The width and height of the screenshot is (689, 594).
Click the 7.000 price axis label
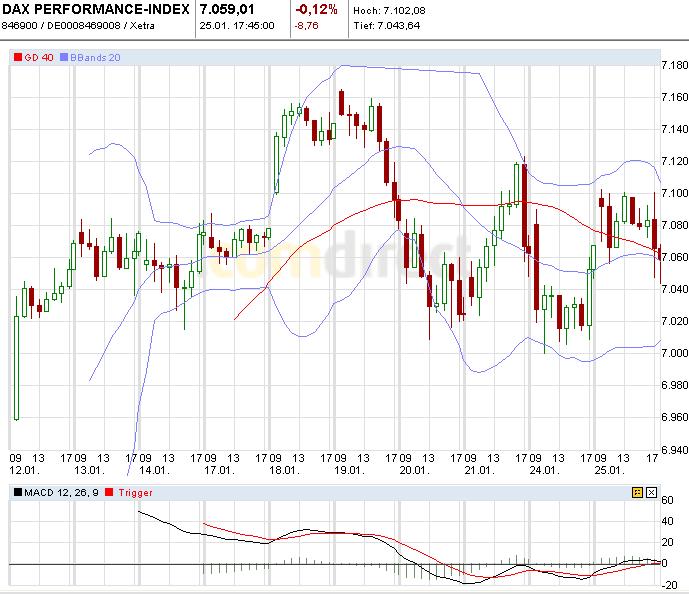pyautogui.click(x=674, y=353)
